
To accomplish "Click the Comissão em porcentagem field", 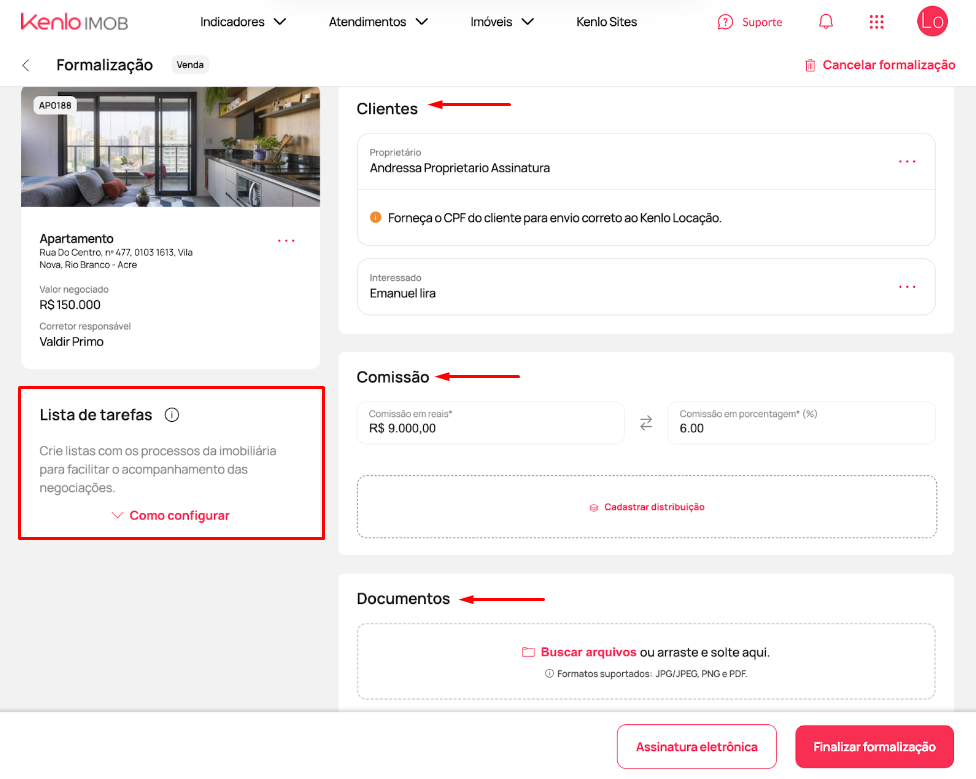I will [801, 422].
